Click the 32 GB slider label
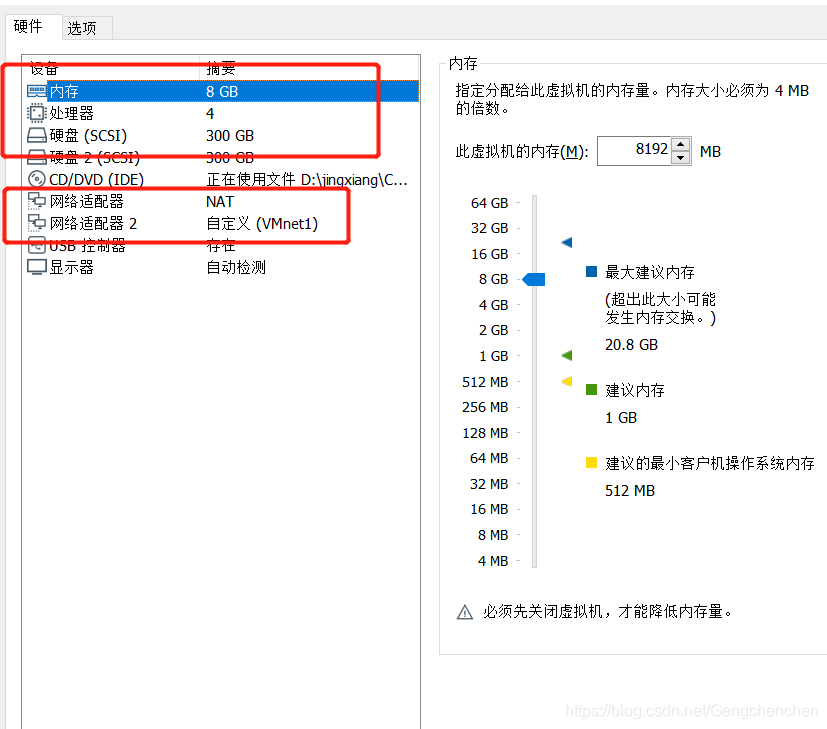This screenshot has width=827, height=729. [x=489, y=228]
